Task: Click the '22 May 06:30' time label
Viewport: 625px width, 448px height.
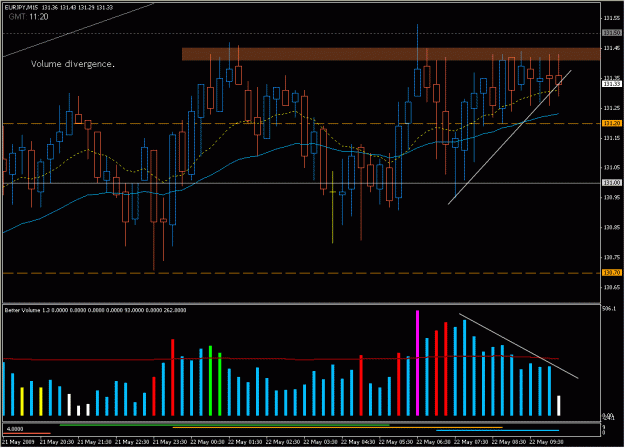Action: (x=433, y=442)
